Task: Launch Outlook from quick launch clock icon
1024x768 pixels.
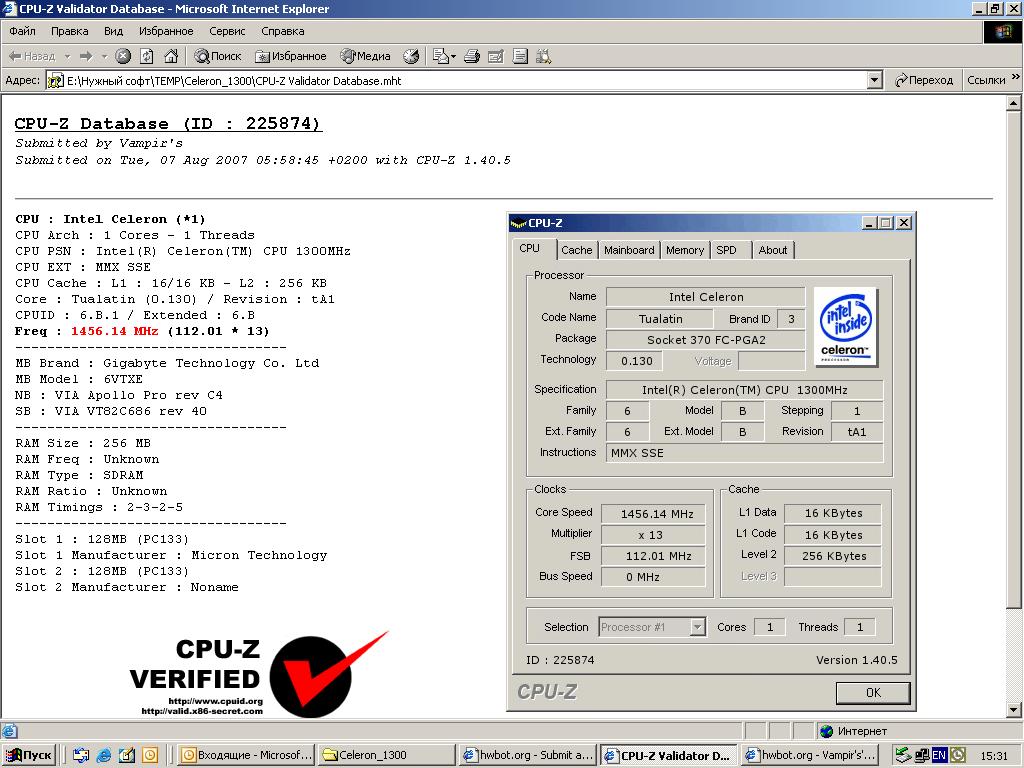Action: pyautogui.click(x=150, y=755)
